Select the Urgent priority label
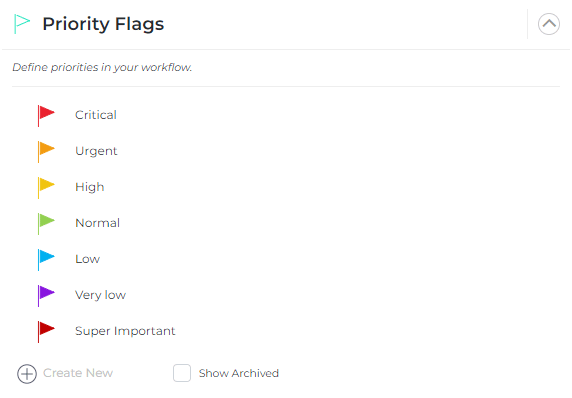This screenshot has height=398, width=572. tap(96, 151)
